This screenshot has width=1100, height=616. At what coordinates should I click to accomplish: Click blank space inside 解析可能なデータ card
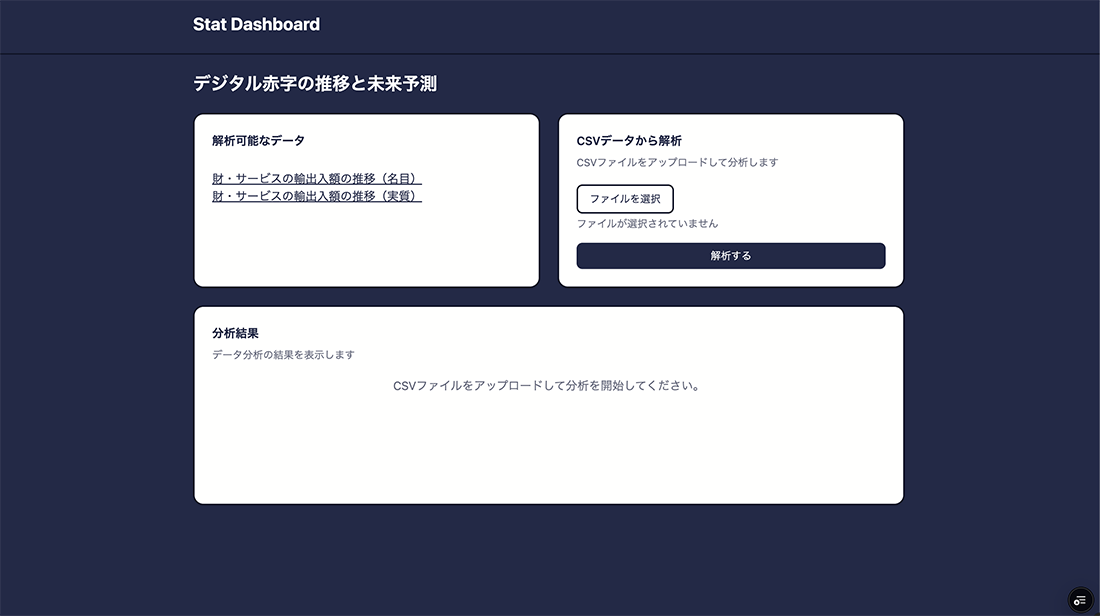(x=366, y=250)
